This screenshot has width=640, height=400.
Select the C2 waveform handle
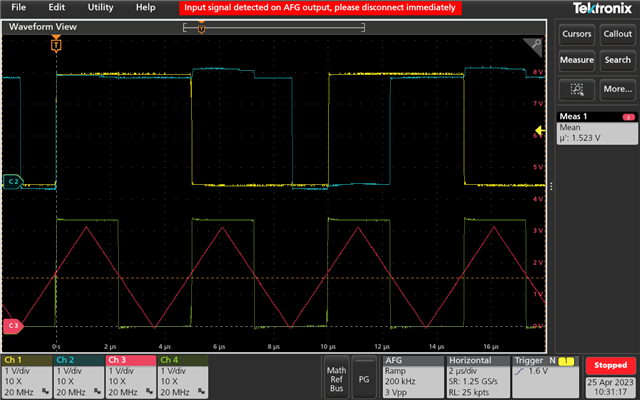pyautogui.click(x=13, y=182)
